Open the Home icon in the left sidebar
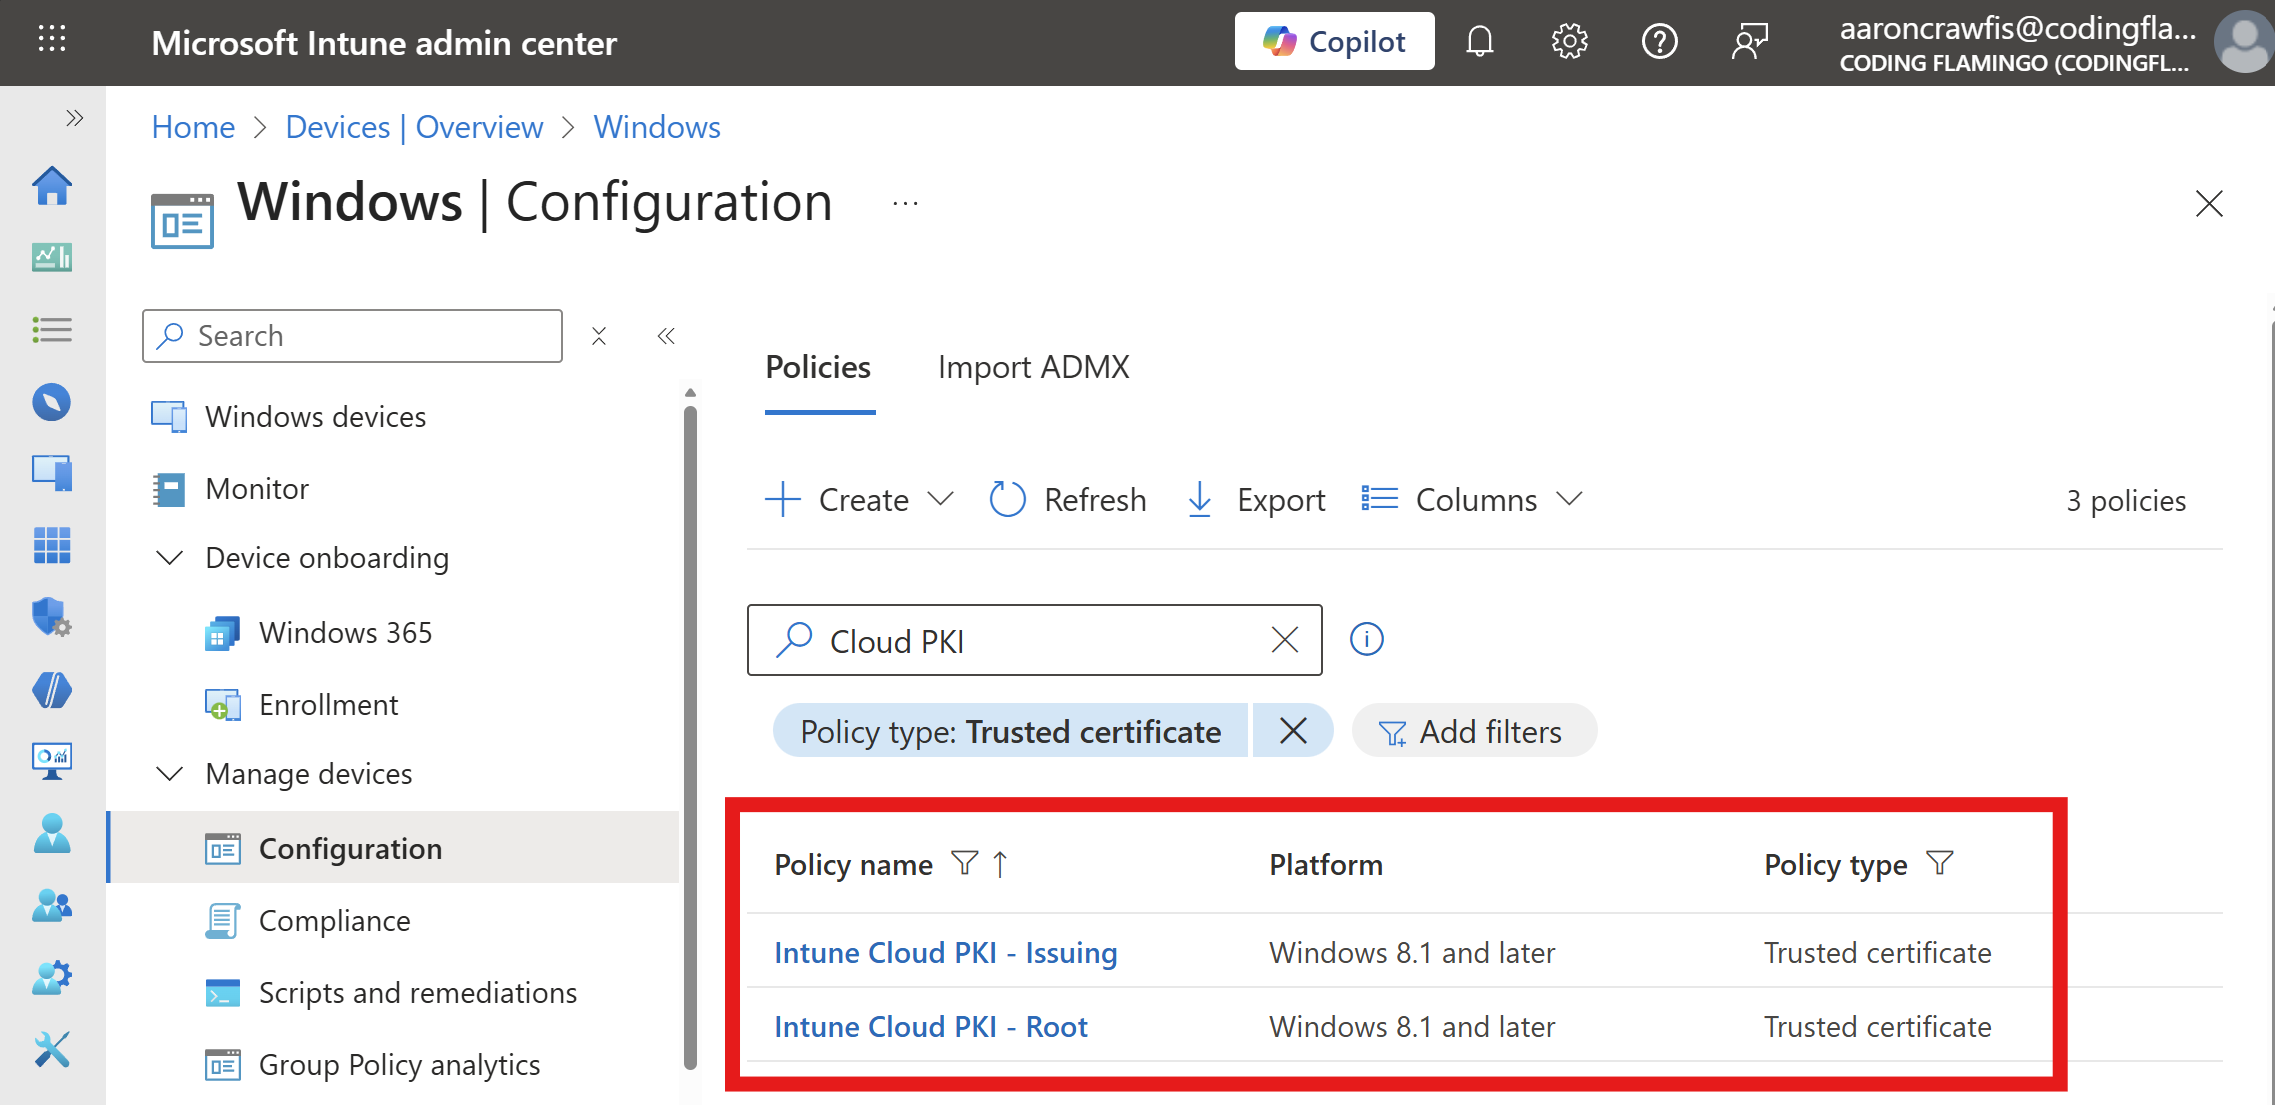Image resolution: width=2275 pixels, height=1105 pixels. [x=52, y=186]
